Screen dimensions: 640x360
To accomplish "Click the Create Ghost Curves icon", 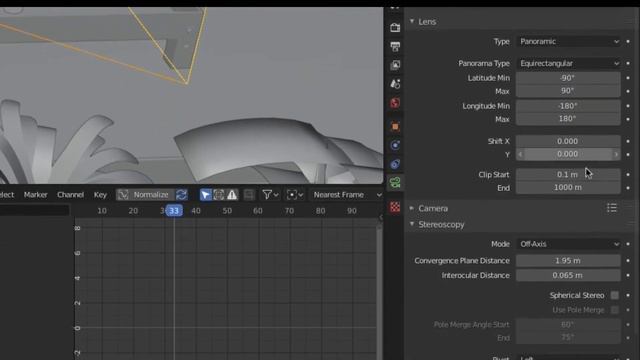I will (x=249, y=195).
